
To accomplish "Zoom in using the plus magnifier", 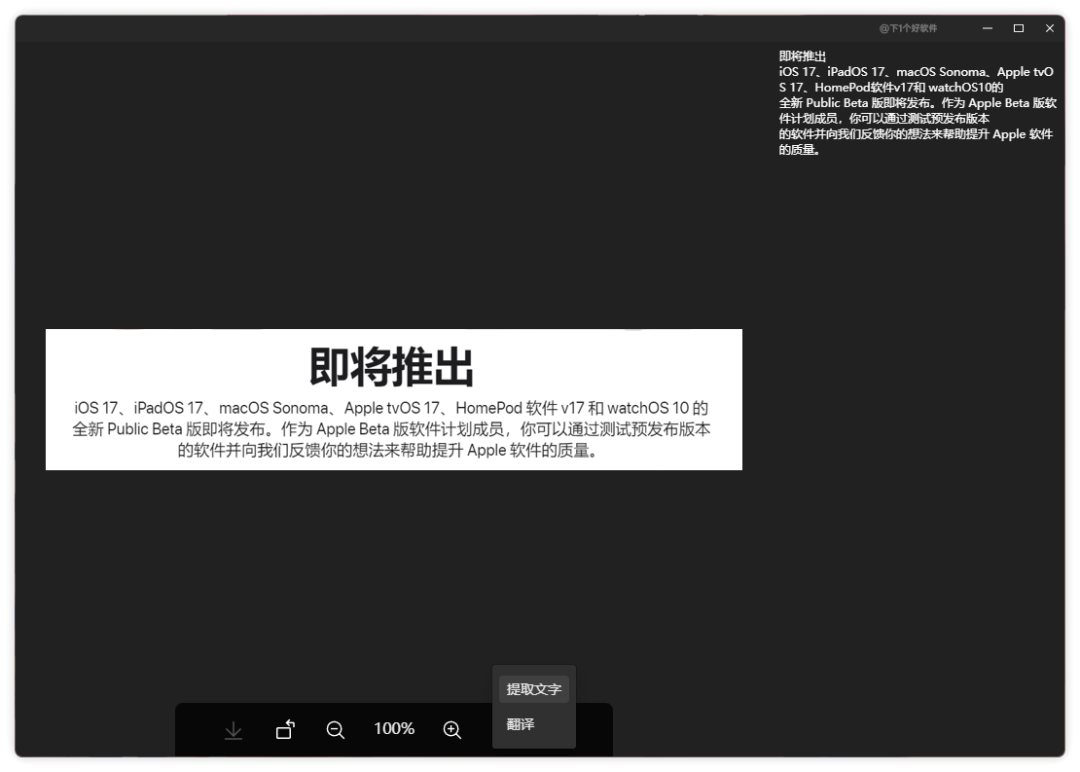I will [x=452, y=729].
